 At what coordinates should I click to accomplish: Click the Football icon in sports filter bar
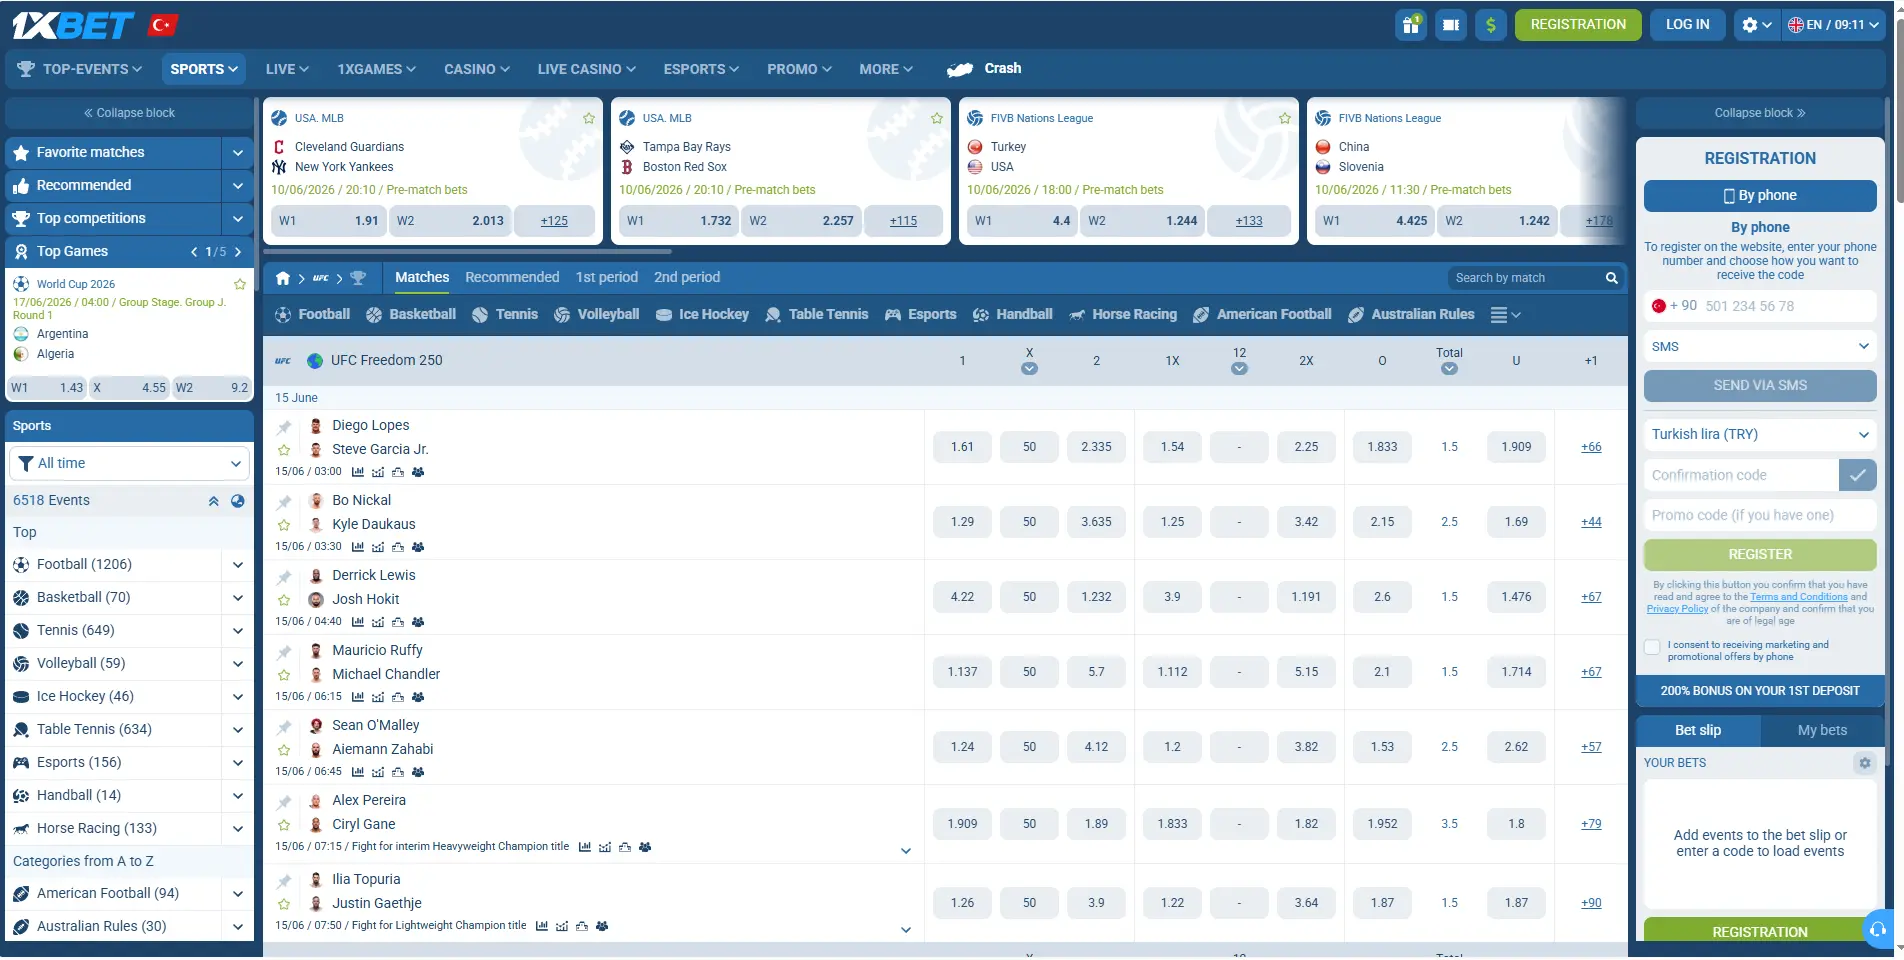point(283,315)
